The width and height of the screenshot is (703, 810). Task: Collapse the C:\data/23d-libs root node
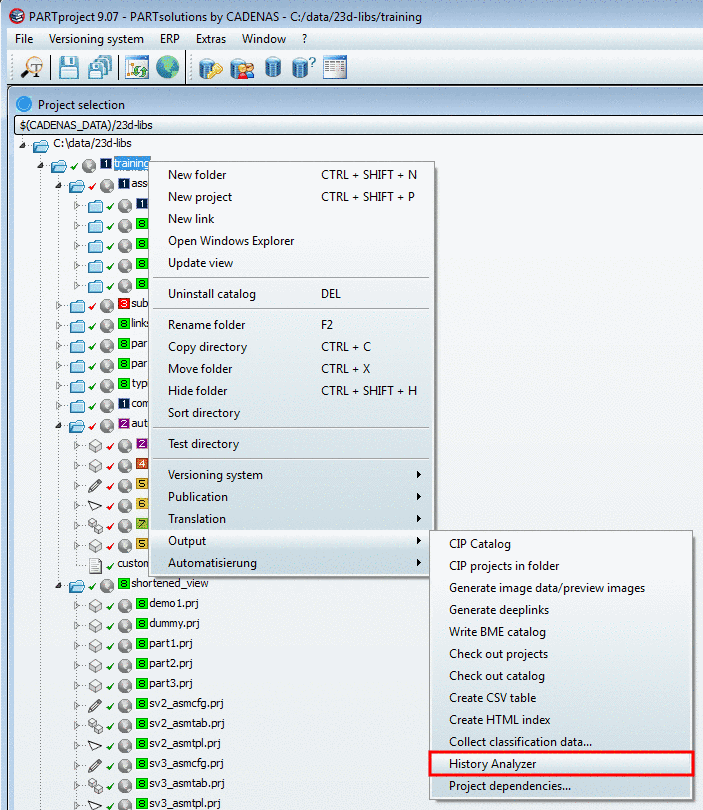[22, 146]
